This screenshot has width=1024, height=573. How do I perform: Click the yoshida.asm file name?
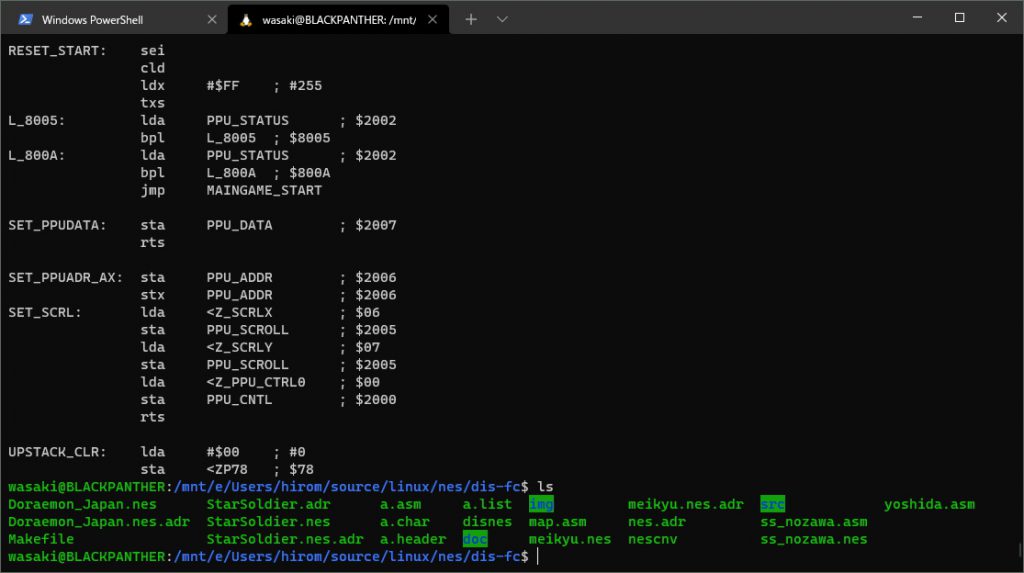(x=929, y=504)
